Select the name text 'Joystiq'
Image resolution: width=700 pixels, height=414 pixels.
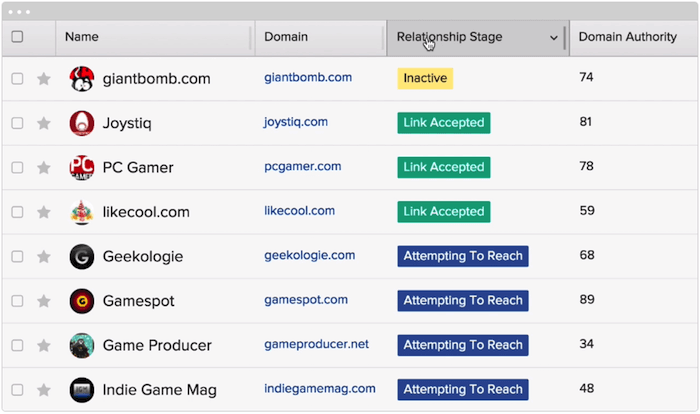[127, 123]
